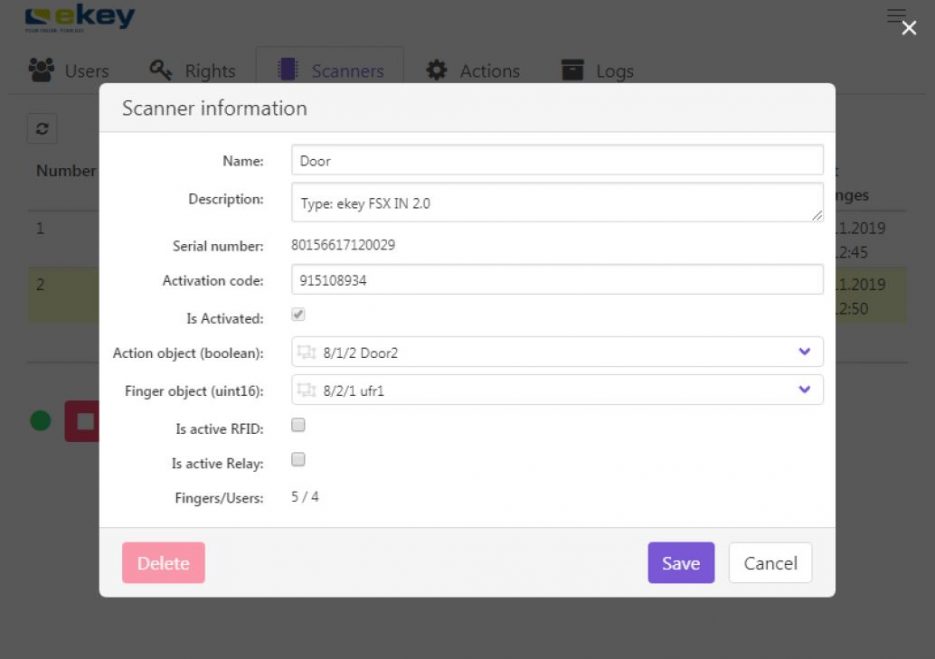Click the Activation code label
The height and width of the screenshot is (659, 935).
(x=213, y=280)
